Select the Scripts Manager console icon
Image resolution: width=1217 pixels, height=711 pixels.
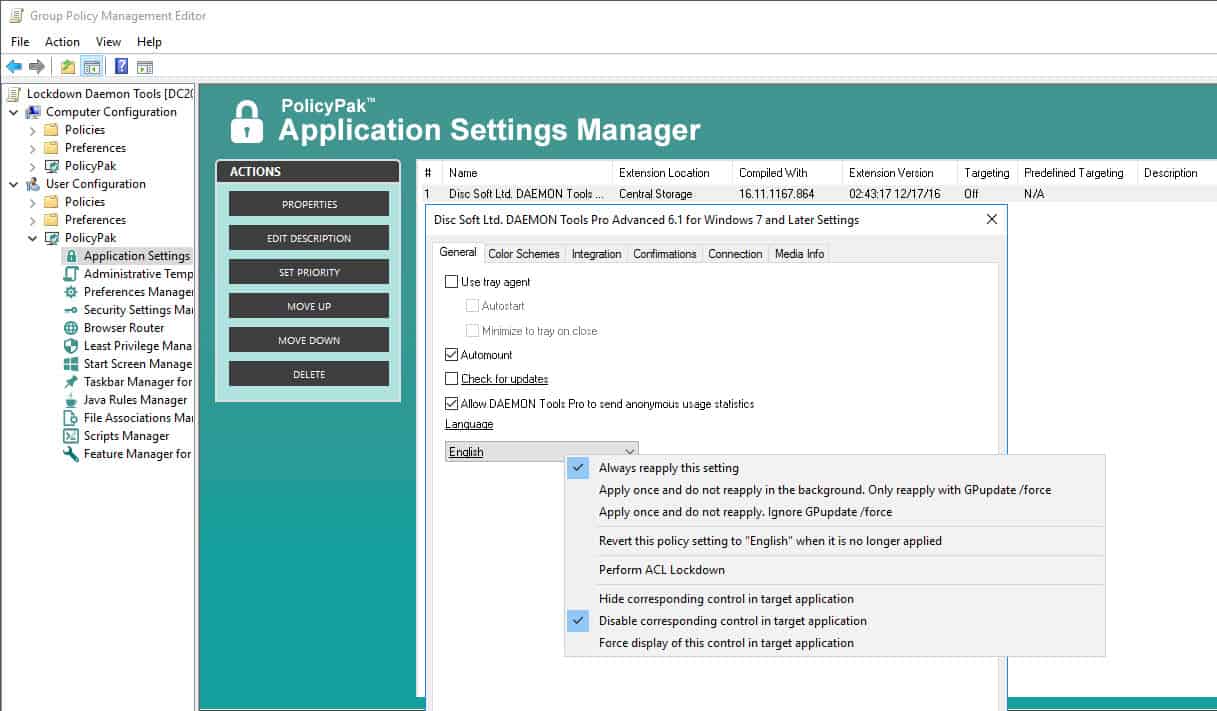click(x=71, y=436)
